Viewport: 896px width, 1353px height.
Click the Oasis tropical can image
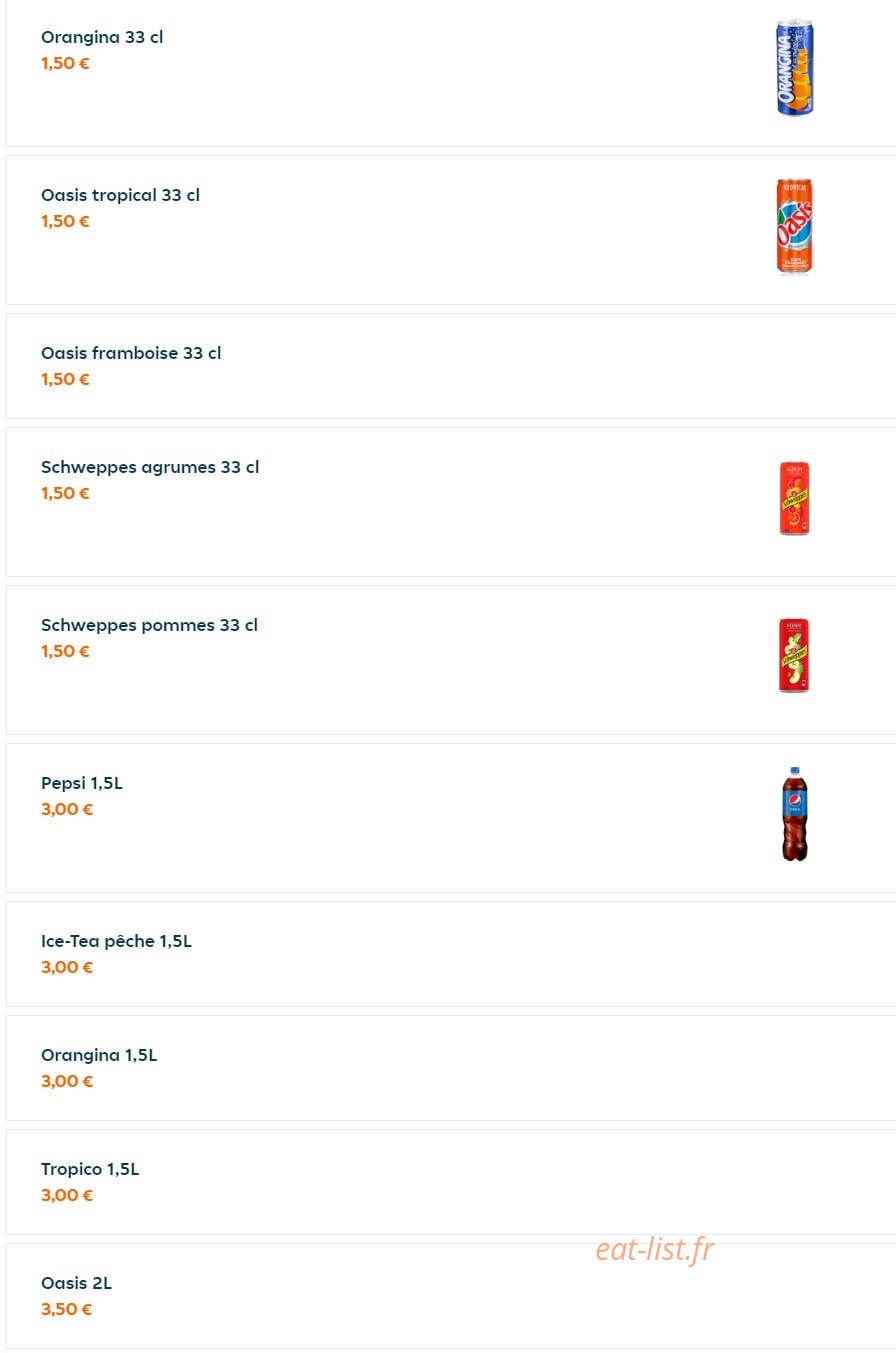pos(795,226)
